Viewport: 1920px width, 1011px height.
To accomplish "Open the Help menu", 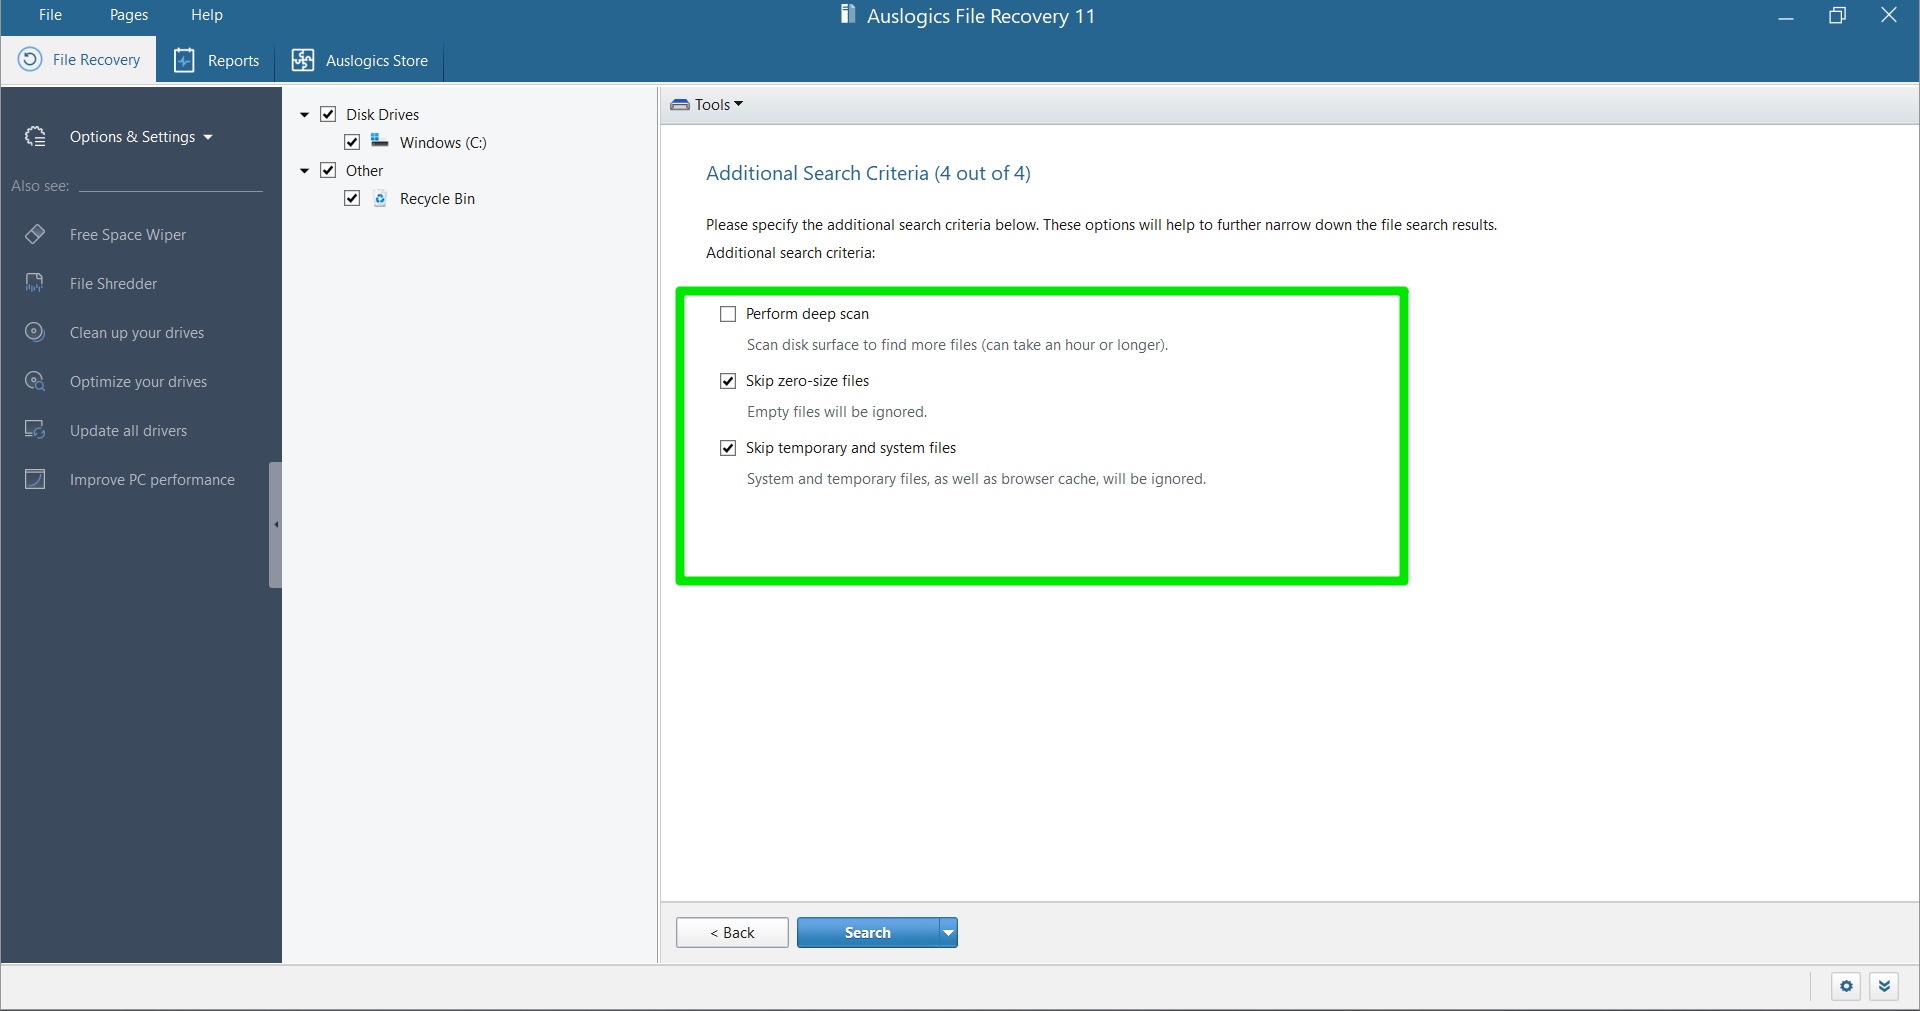I will 207,15.
